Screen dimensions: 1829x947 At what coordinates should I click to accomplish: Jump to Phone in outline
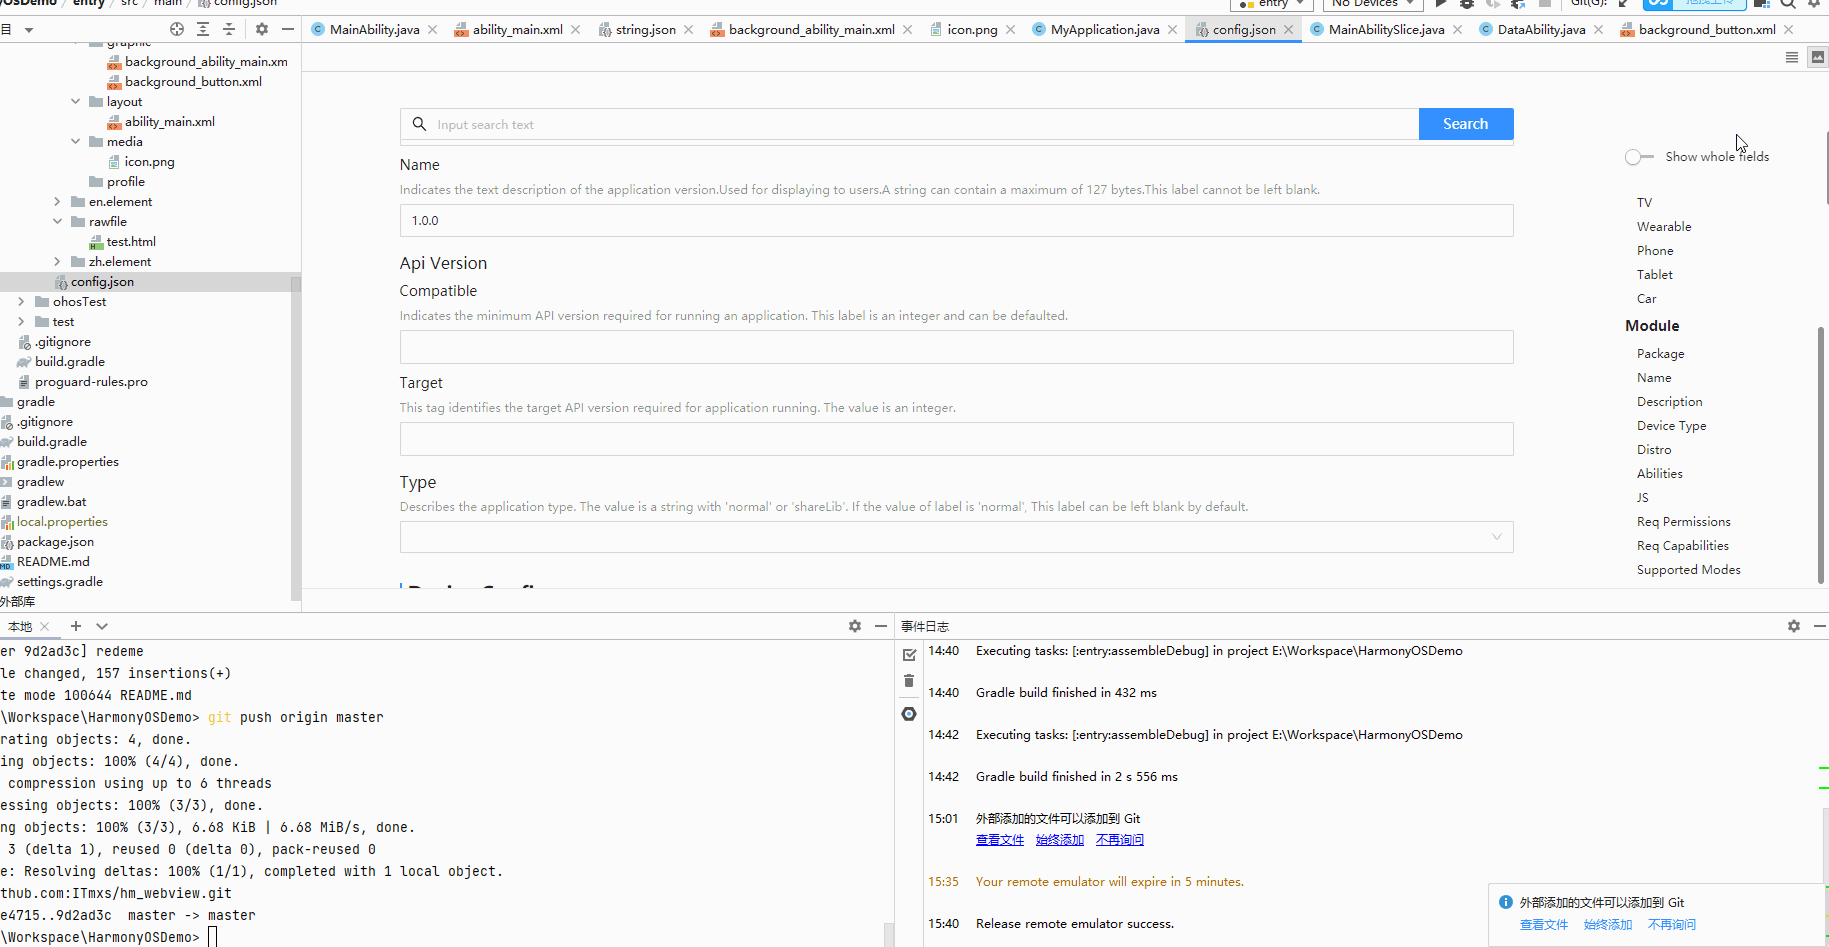[x=1655, y=251]
